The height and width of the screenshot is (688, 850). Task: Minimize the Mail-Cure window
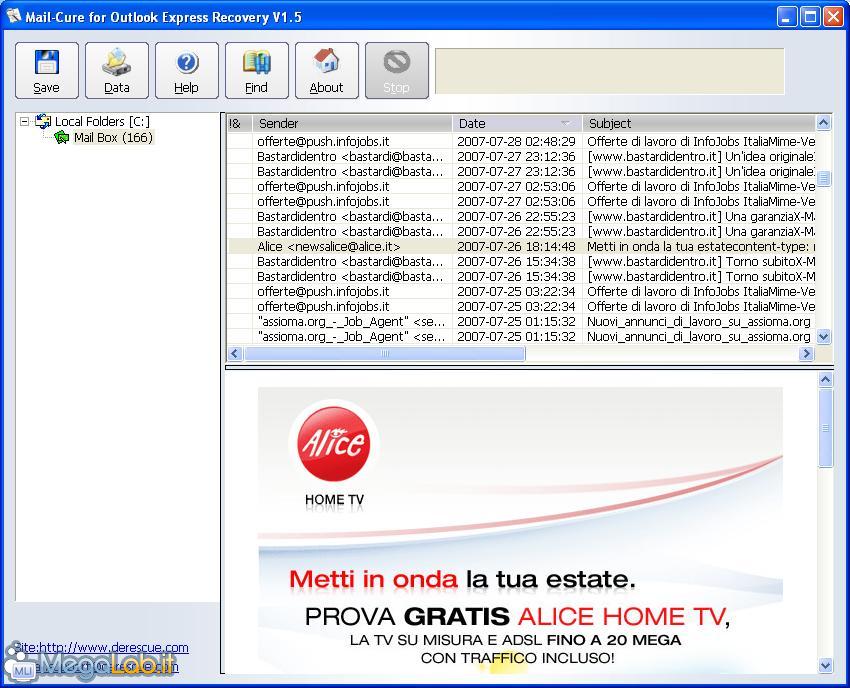(787, 17)
